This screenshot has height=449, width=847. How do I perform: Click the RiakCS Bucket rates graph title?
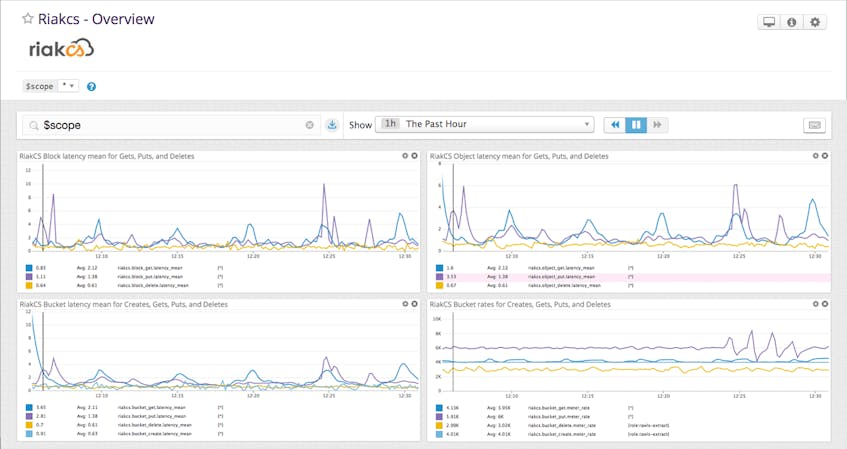pos(520,304)
